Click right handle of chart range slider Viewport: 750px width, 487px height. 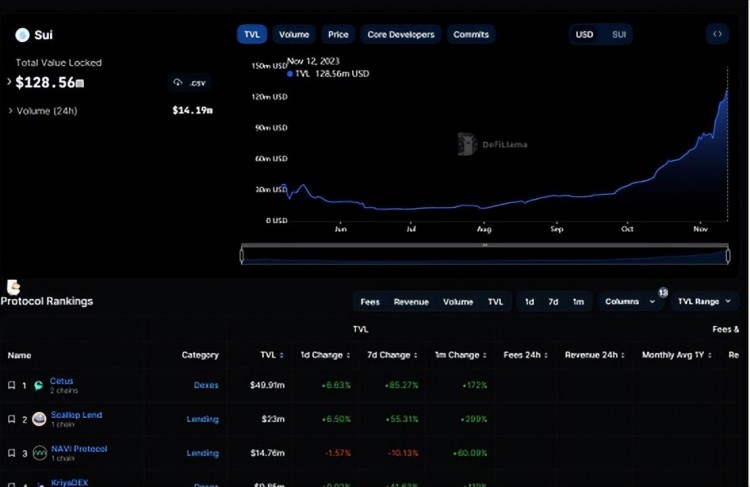click(728, 256)
